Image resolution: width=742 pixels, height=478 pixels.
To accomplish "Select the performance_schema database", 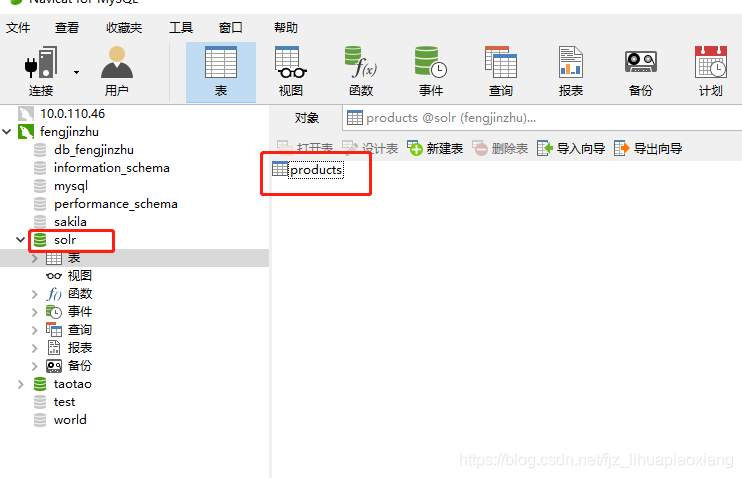I will coord(115,204).
